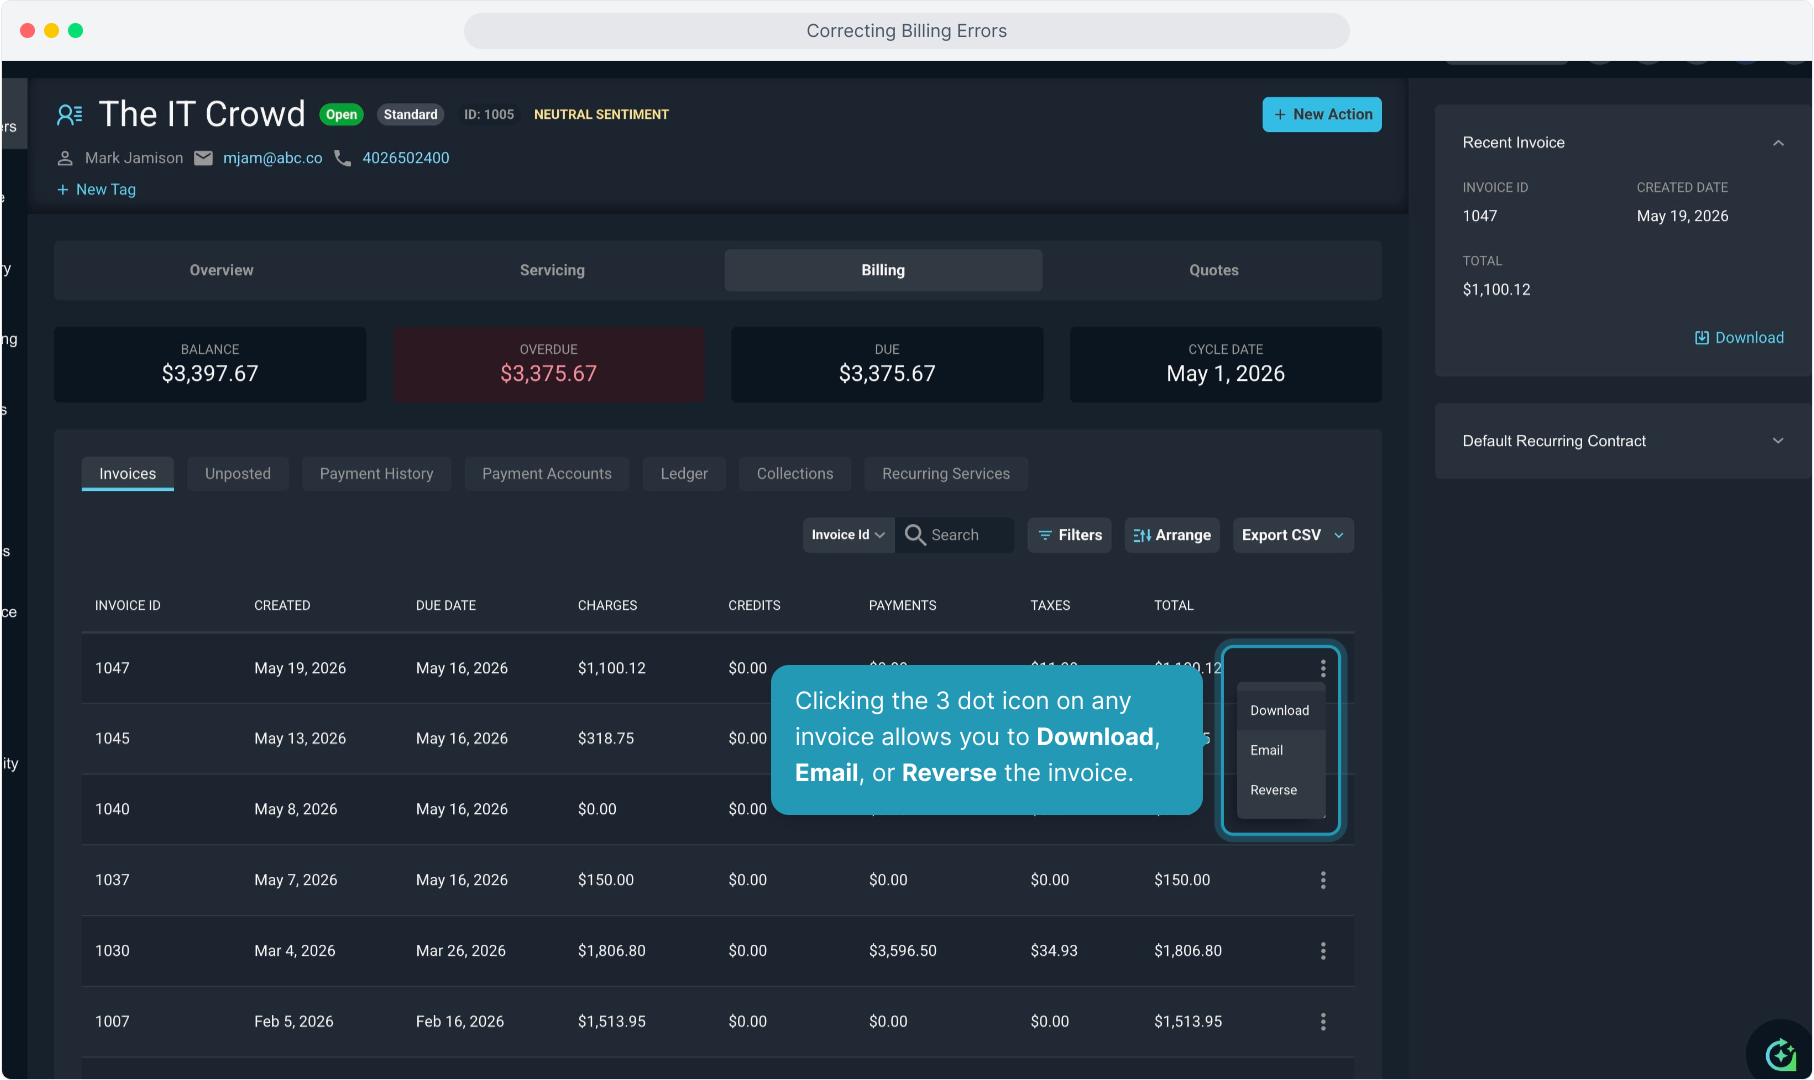Click invoice ID 1045 in the table
This screenshot has width=1814, height=1080.
(x=112, y=739)
